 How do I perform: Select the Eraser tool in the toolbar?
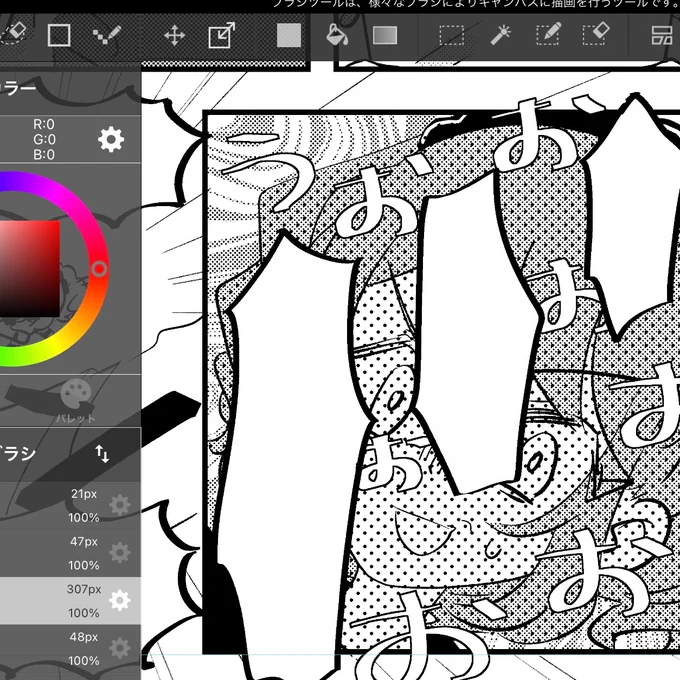[12, 34]
